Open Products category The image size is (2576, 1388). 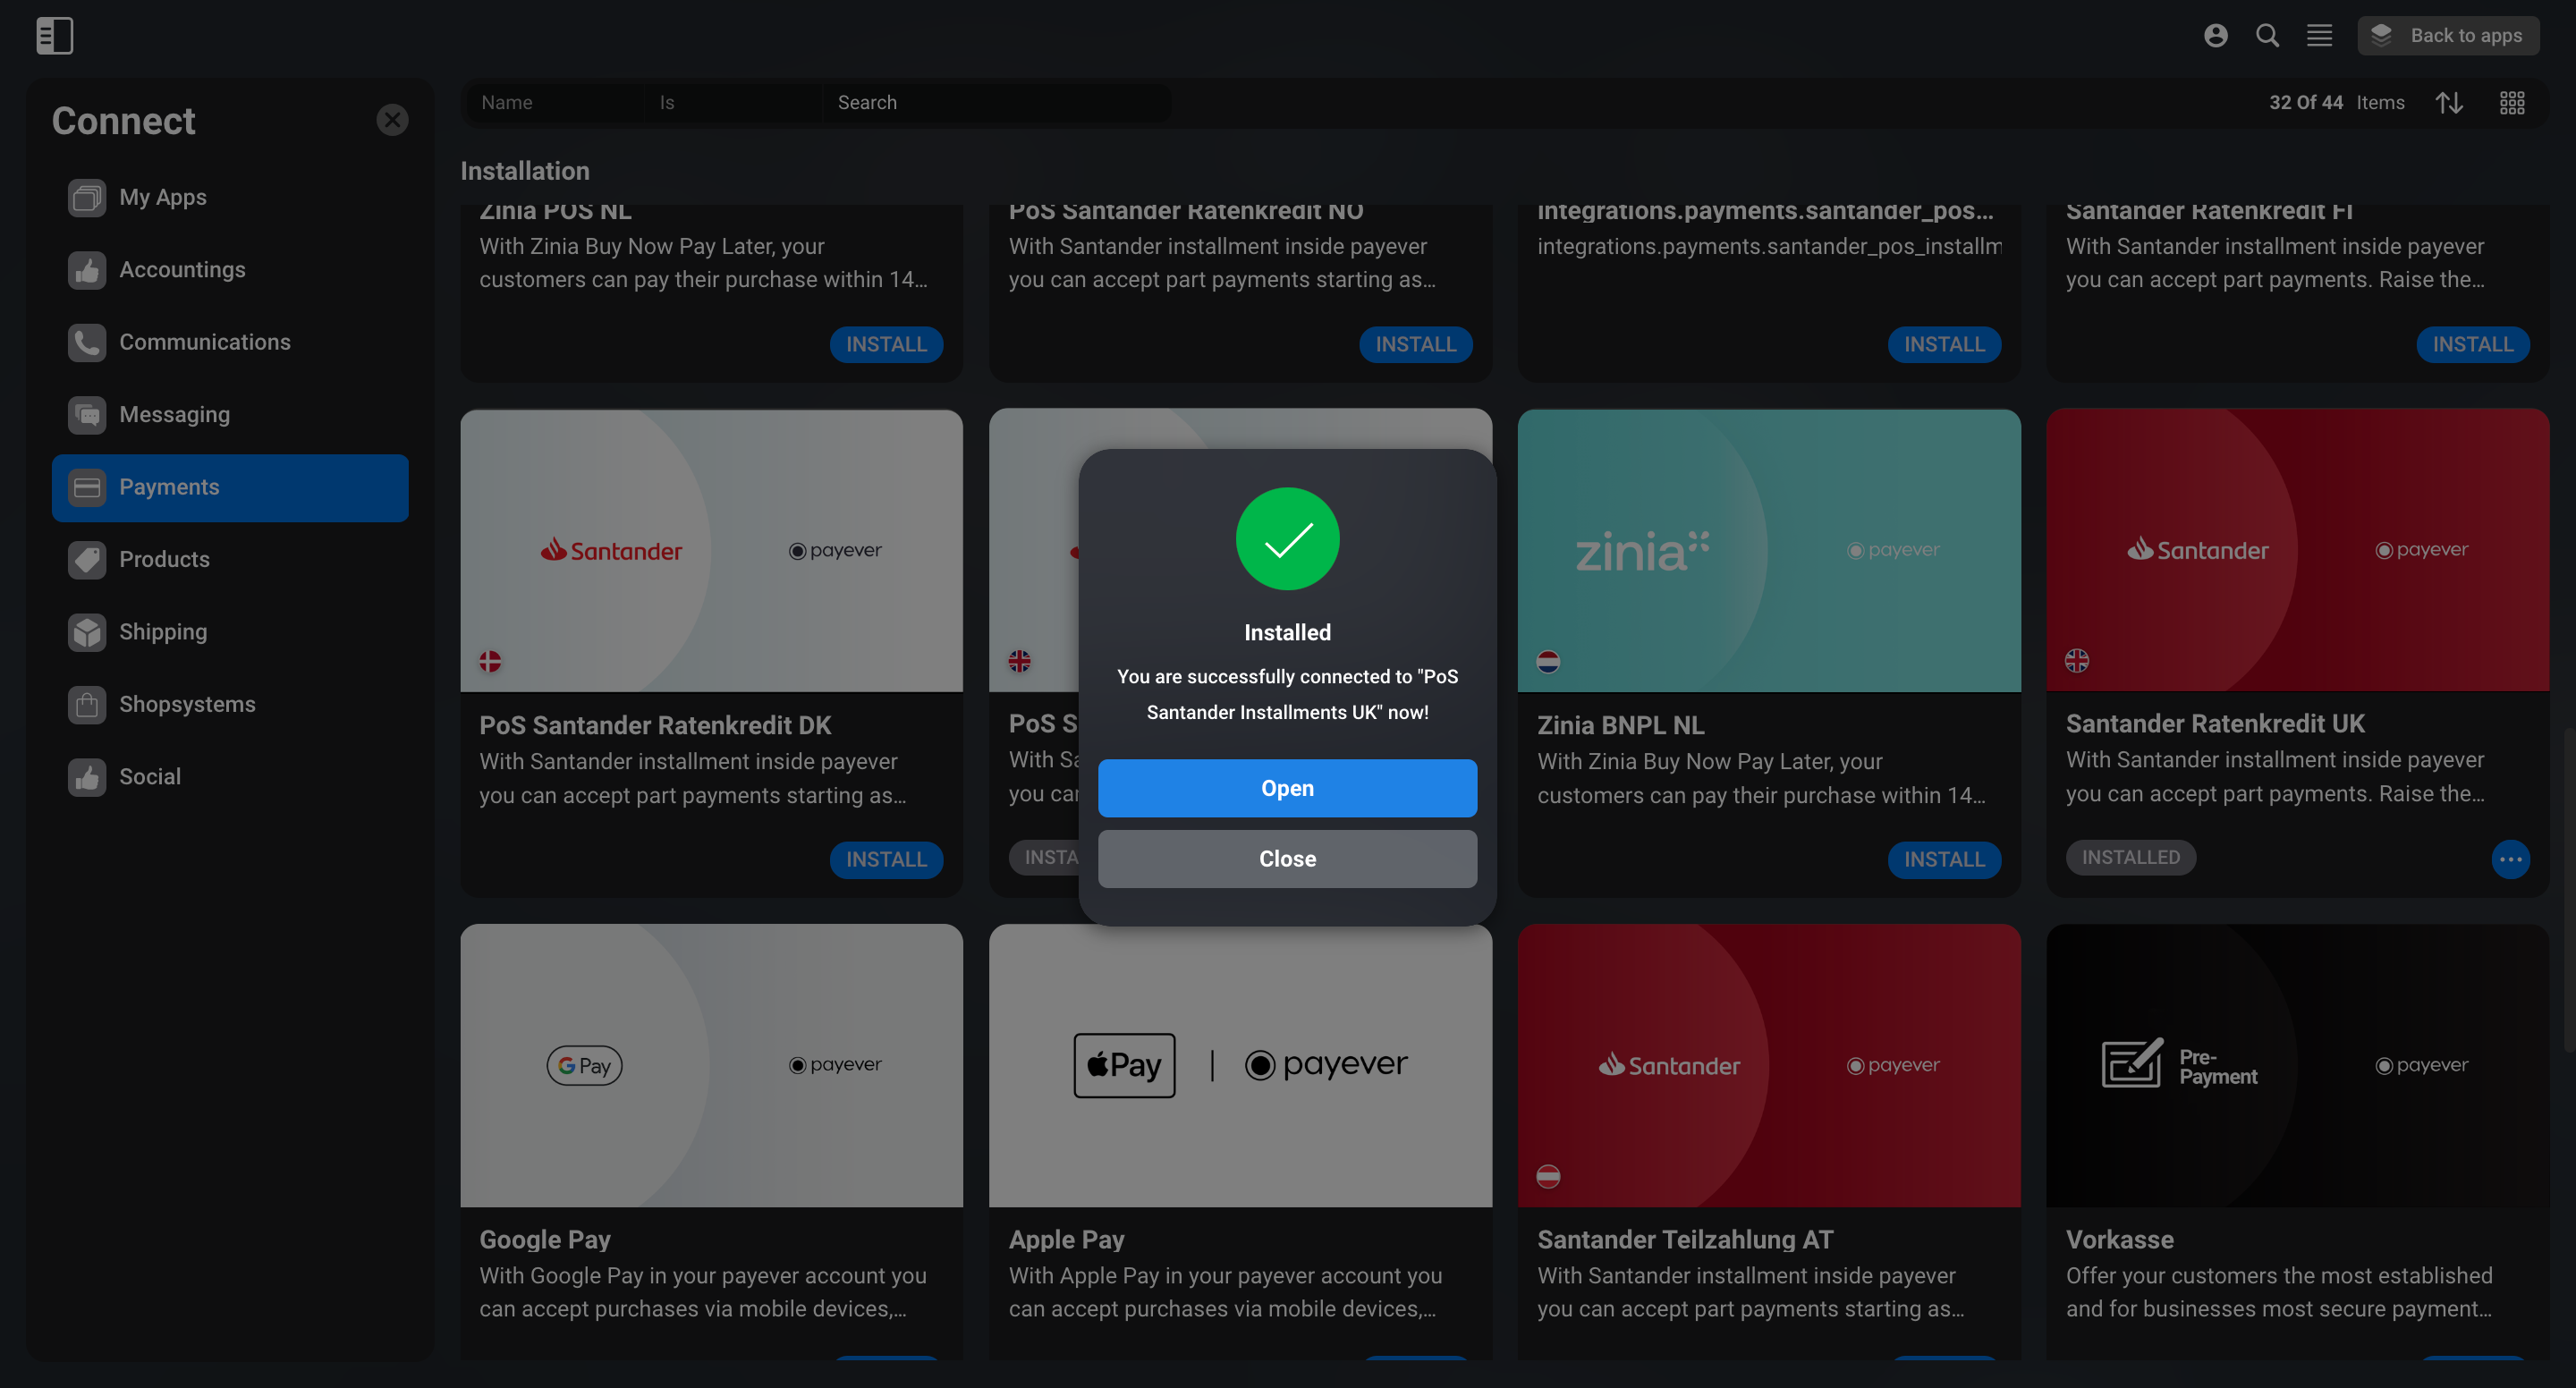[230, 560]
